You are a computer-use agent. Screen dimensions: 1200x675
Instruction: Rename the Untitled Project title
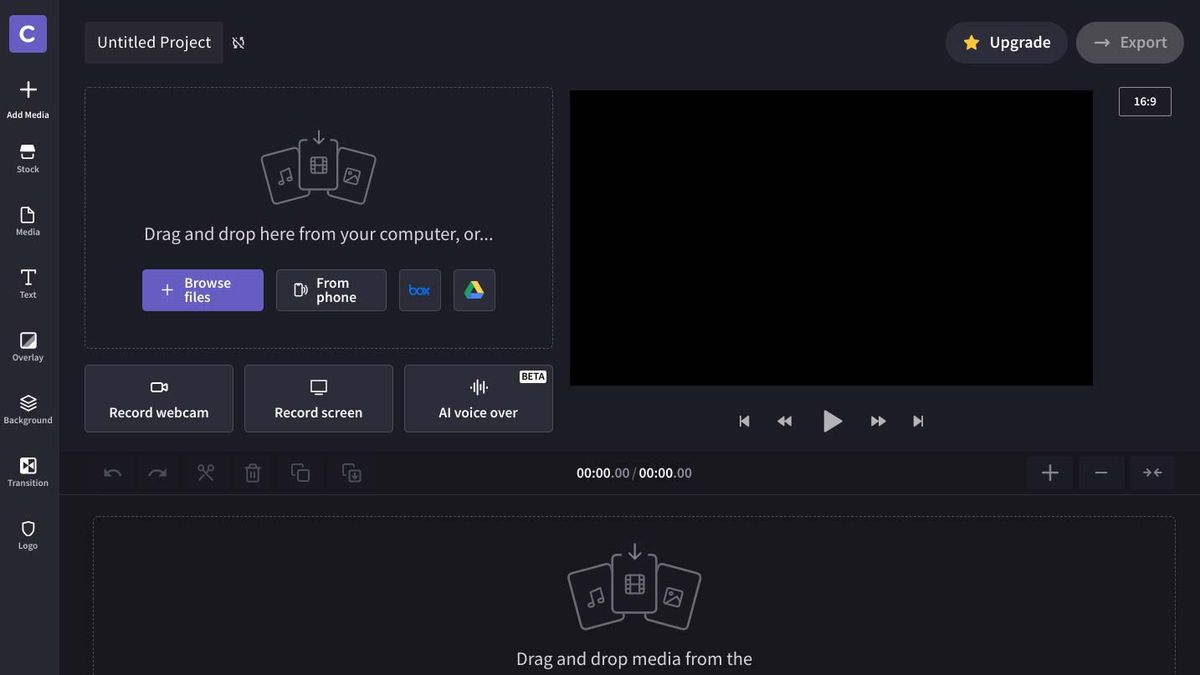point(153,42)
